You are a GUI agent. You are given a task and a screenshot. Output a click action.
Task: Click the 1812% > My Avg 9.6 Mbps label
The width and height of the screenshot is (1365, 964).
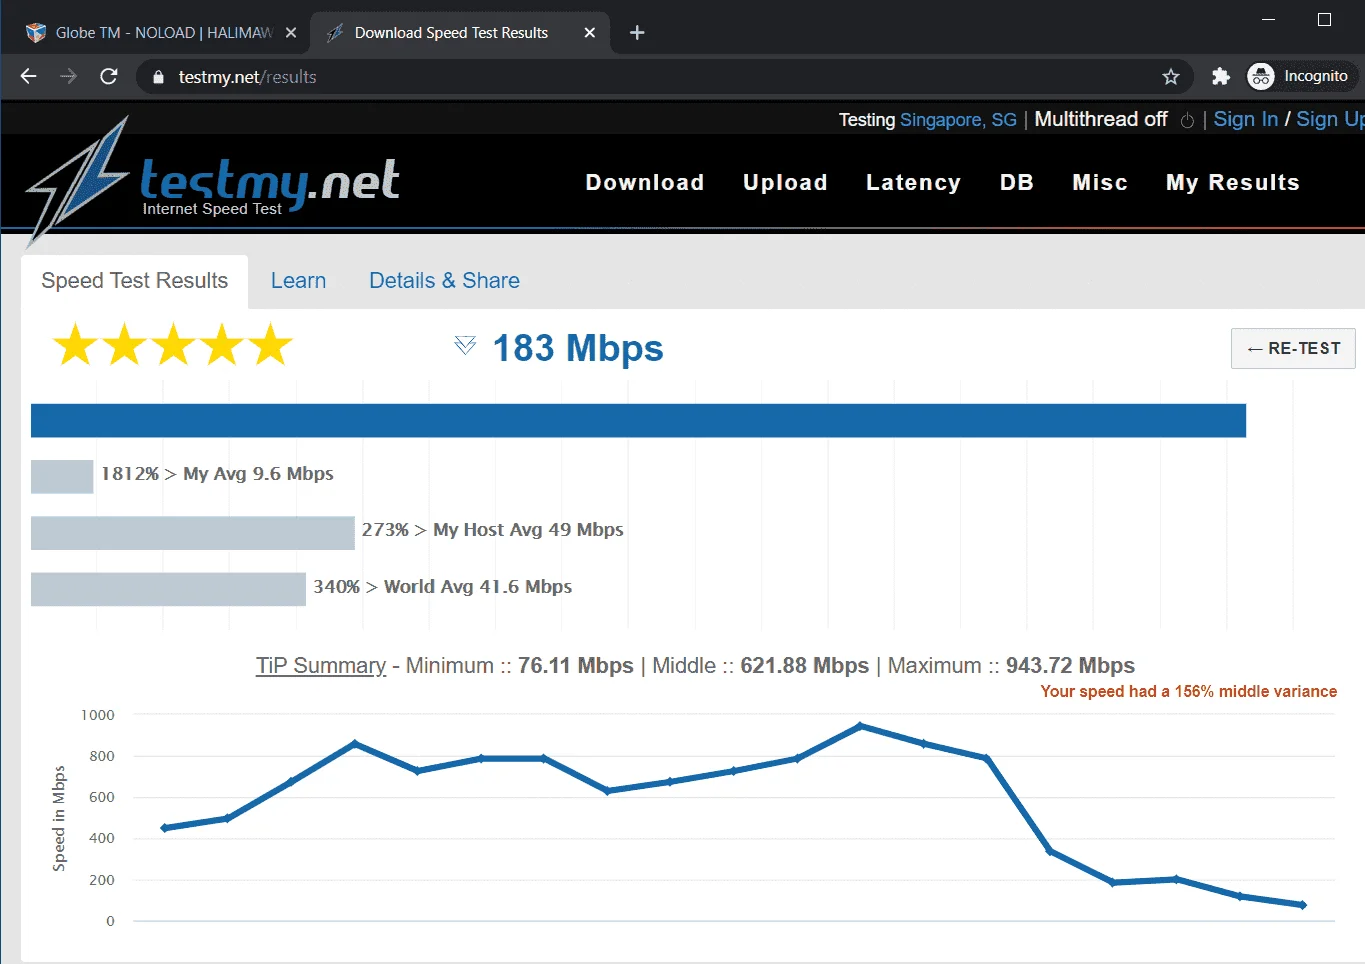(217, 474)
